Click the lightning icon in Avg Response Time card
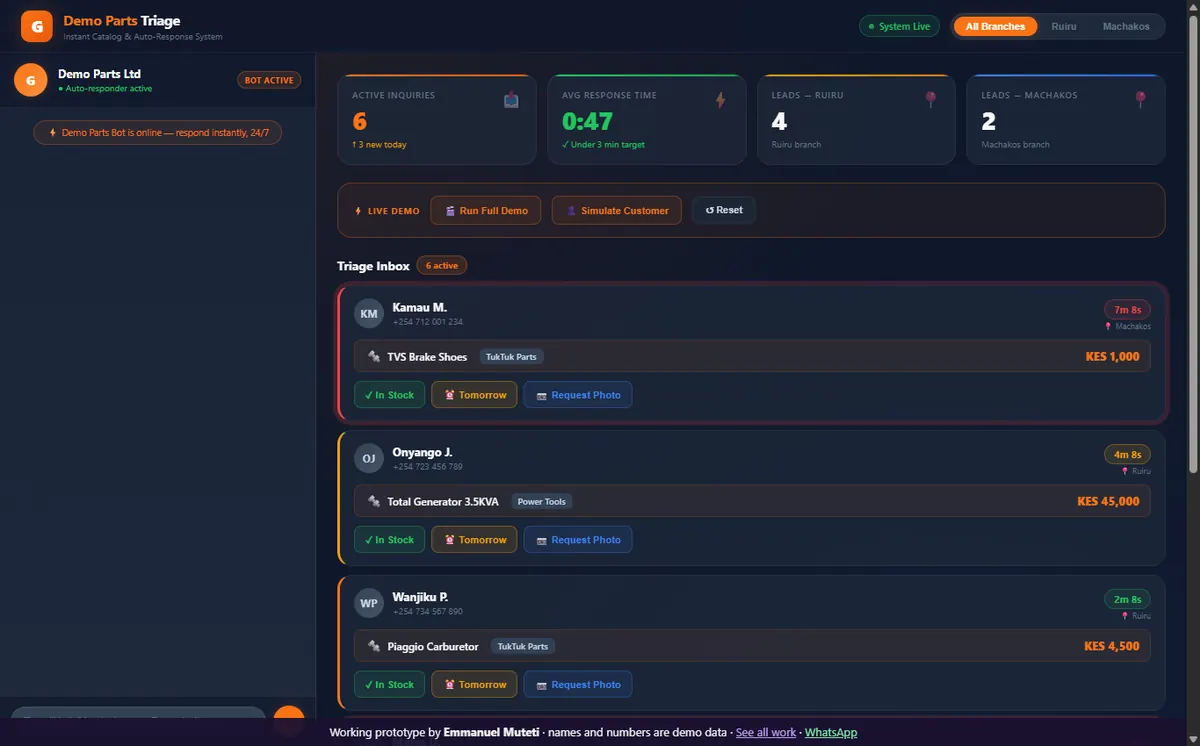The height and width of the screenshot is (746, 1200). tap(721, 100)
